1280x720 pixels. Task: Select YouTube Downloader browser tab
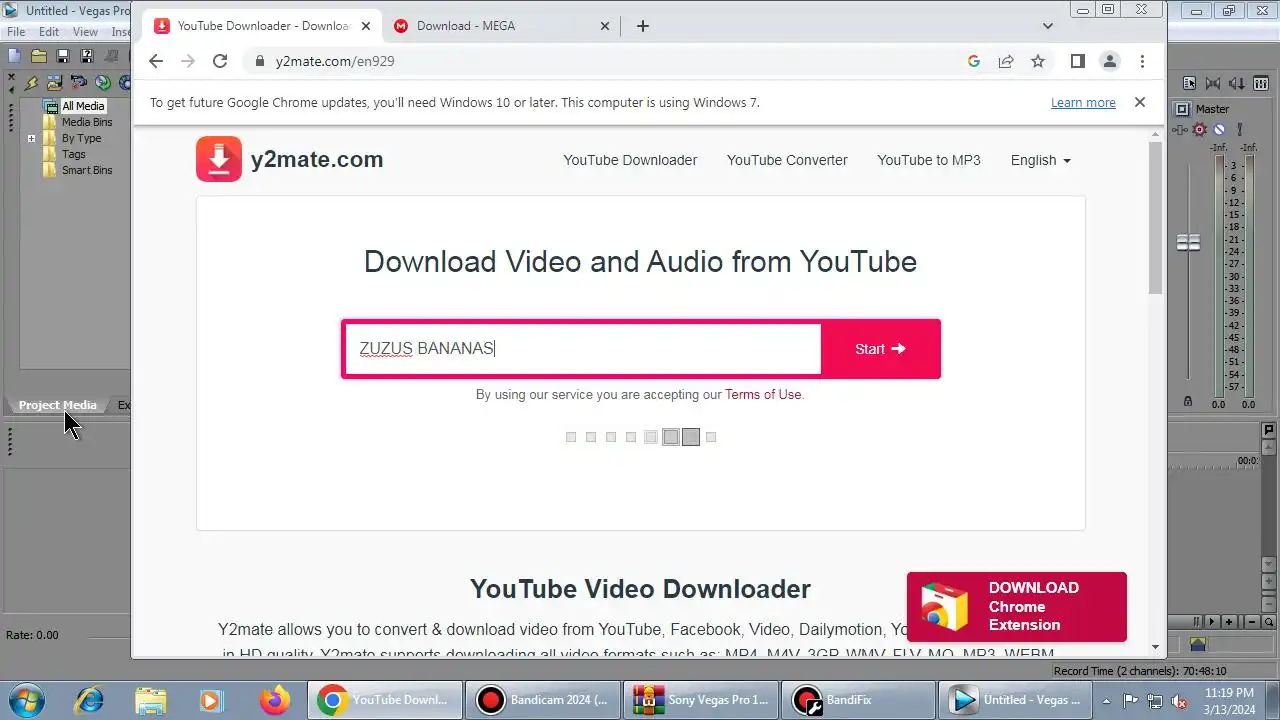[262, 26]
